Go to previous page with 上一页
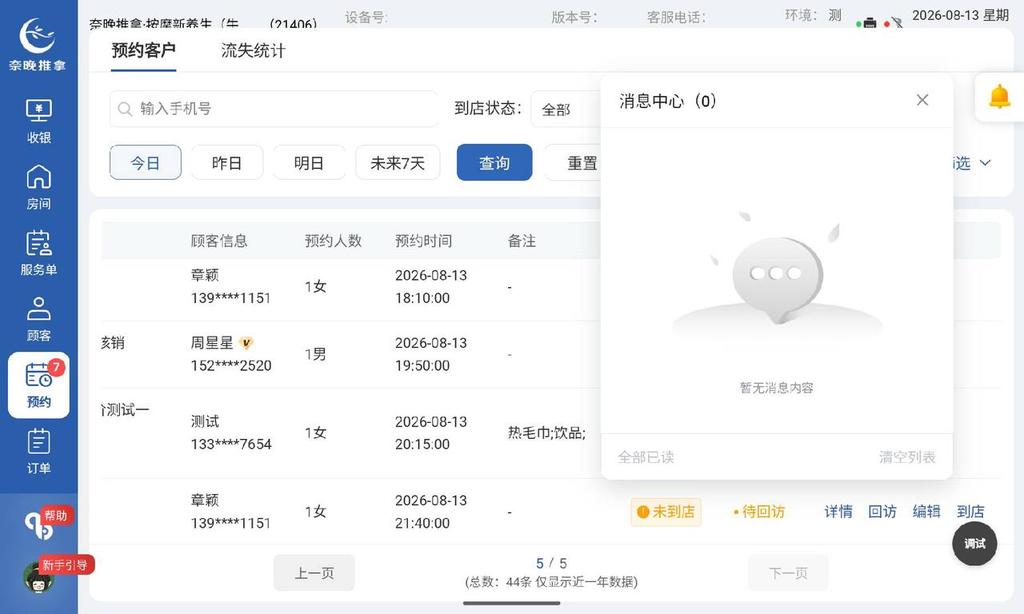Image resolution: width=1024 pixels, height=614 pixels. [314, 573]
